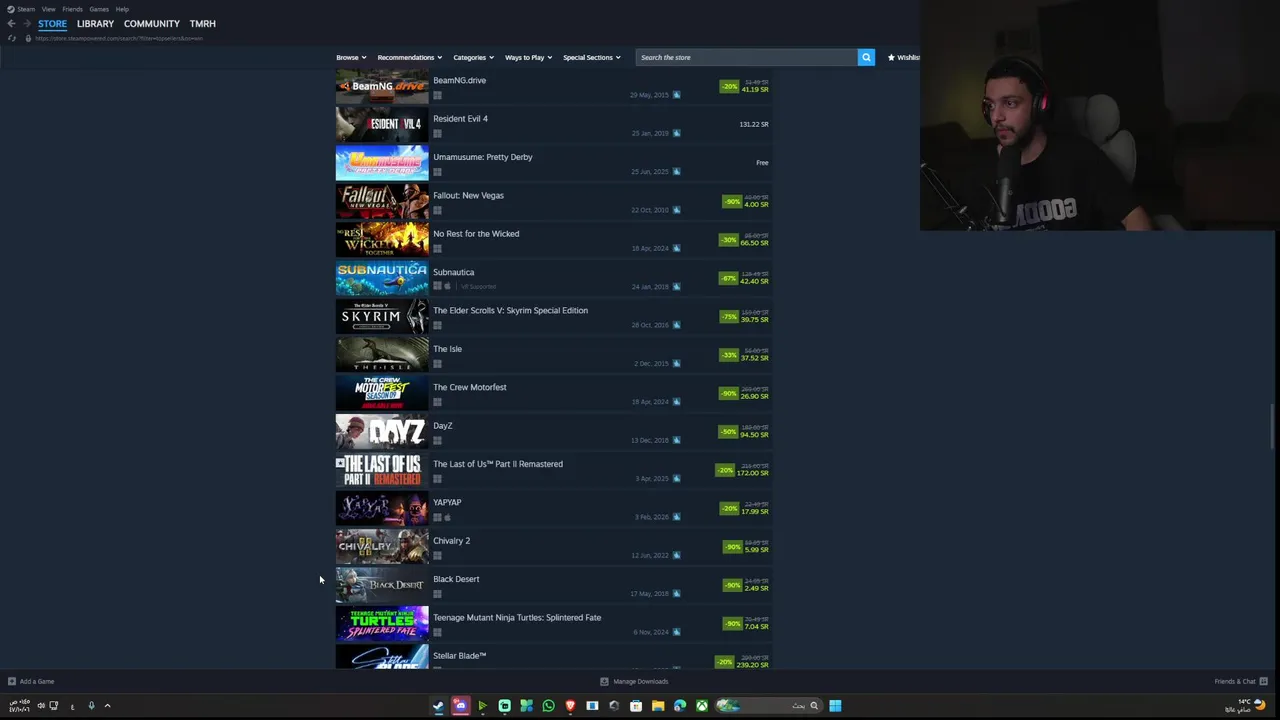Viewport: 1280px width, 720px height.
Task: Click the Steam back navigation arrow
Action: (11, 23)
